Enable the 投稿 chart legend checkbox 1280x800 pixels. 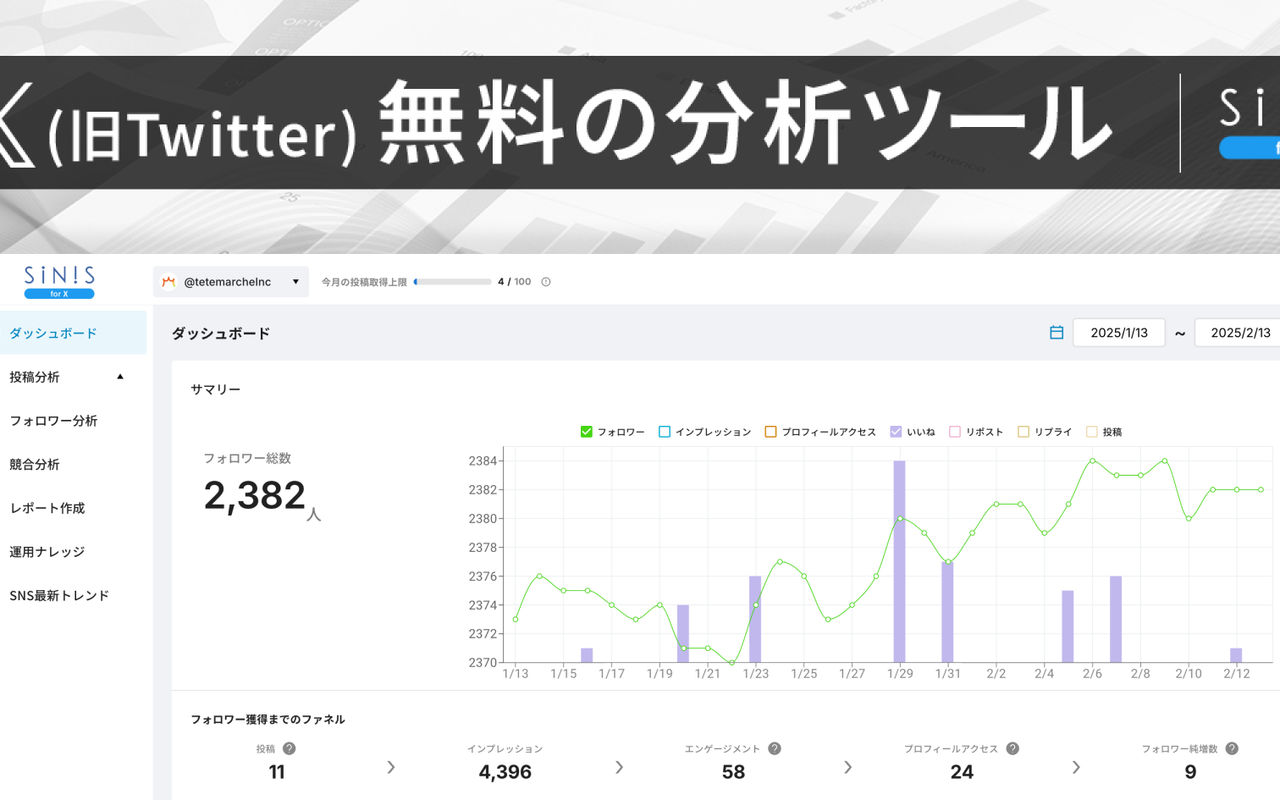pos(1092,432)
